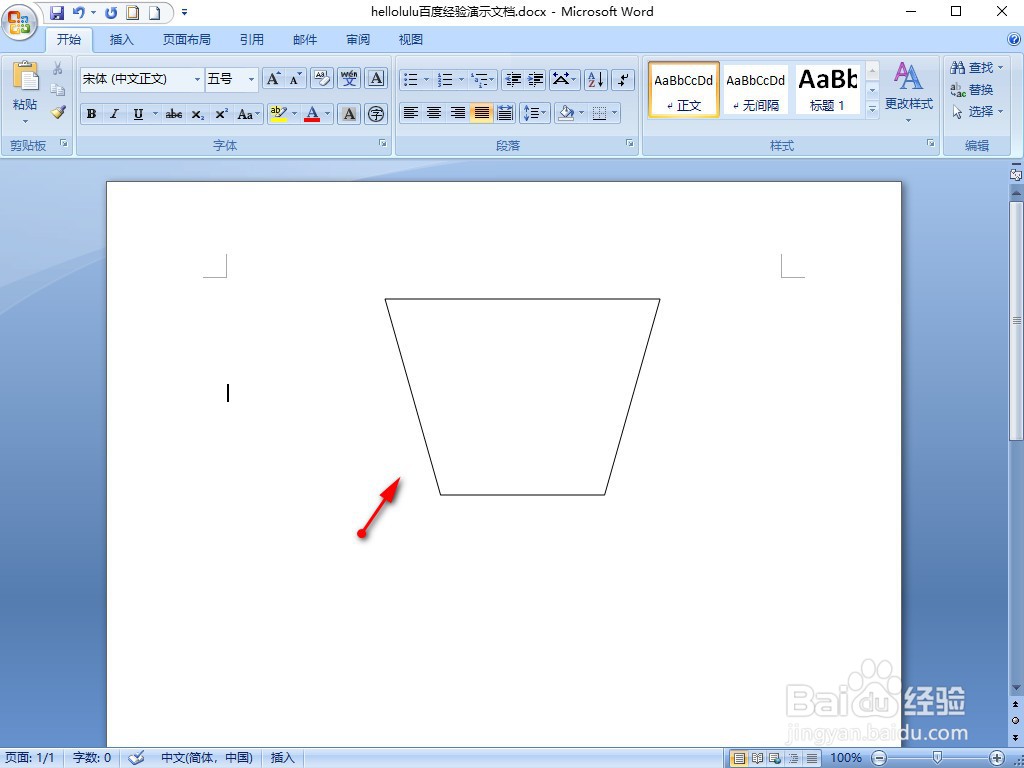Open the 选择 menu
1024x768 pixels.
tap(976, 112)
